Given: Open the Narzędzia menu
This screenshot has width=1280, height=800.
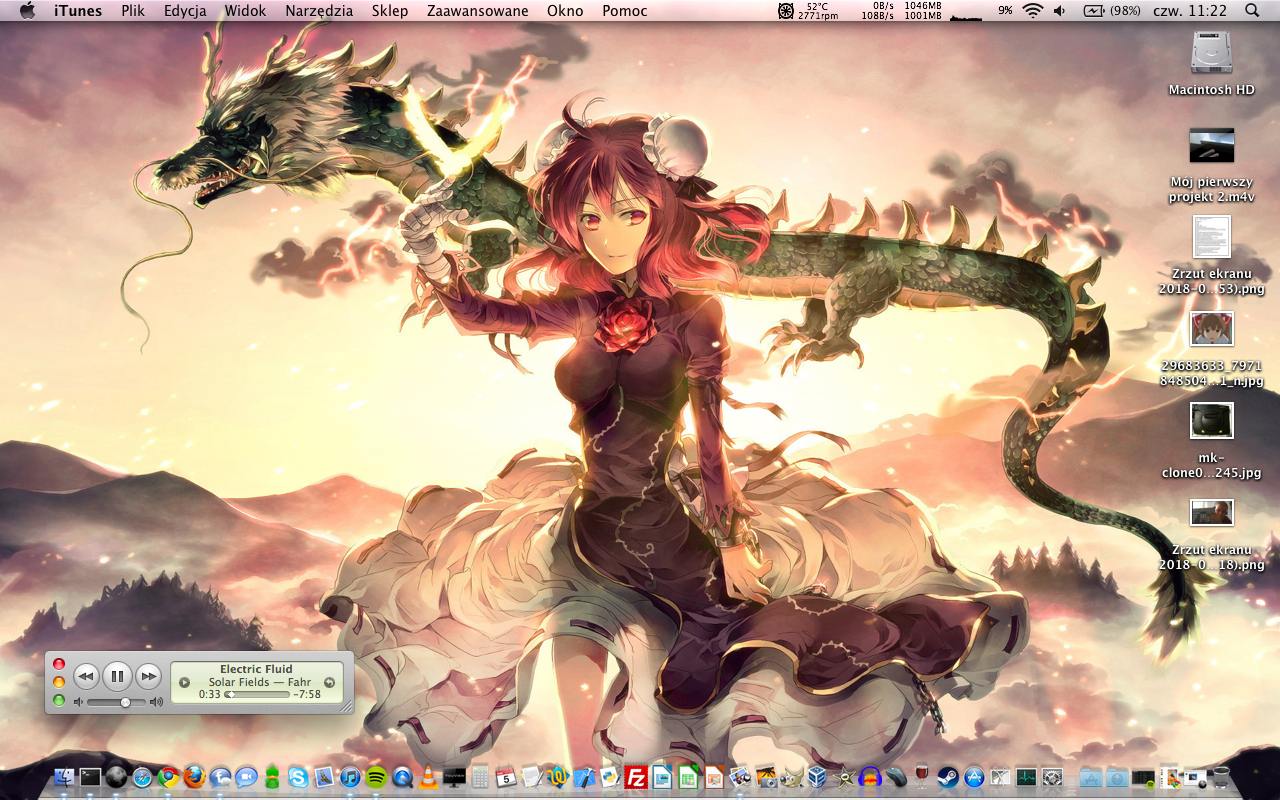Looking at the screenshot, I should point(319,10).
